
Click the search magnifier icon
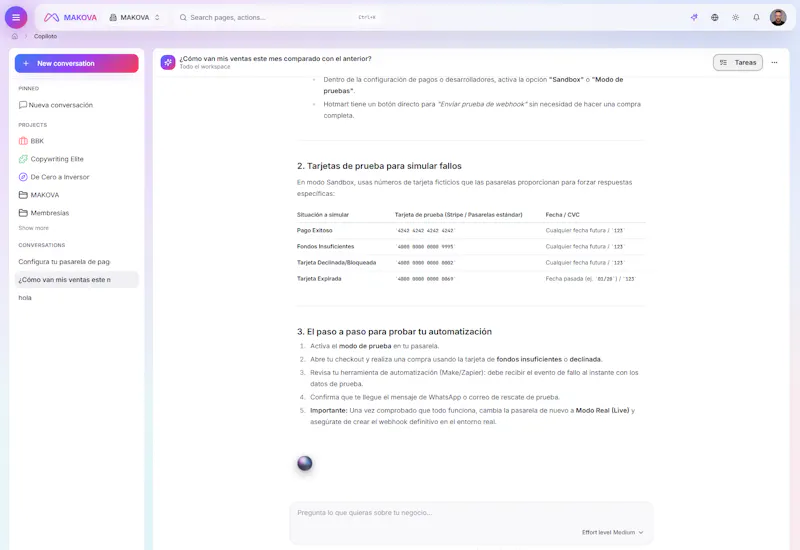pos(183,17)
